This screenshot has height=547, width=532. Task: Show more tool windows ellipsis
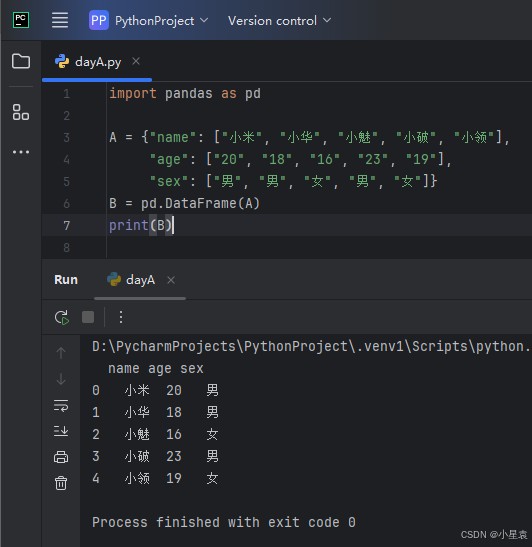click(x=21, y=152)
